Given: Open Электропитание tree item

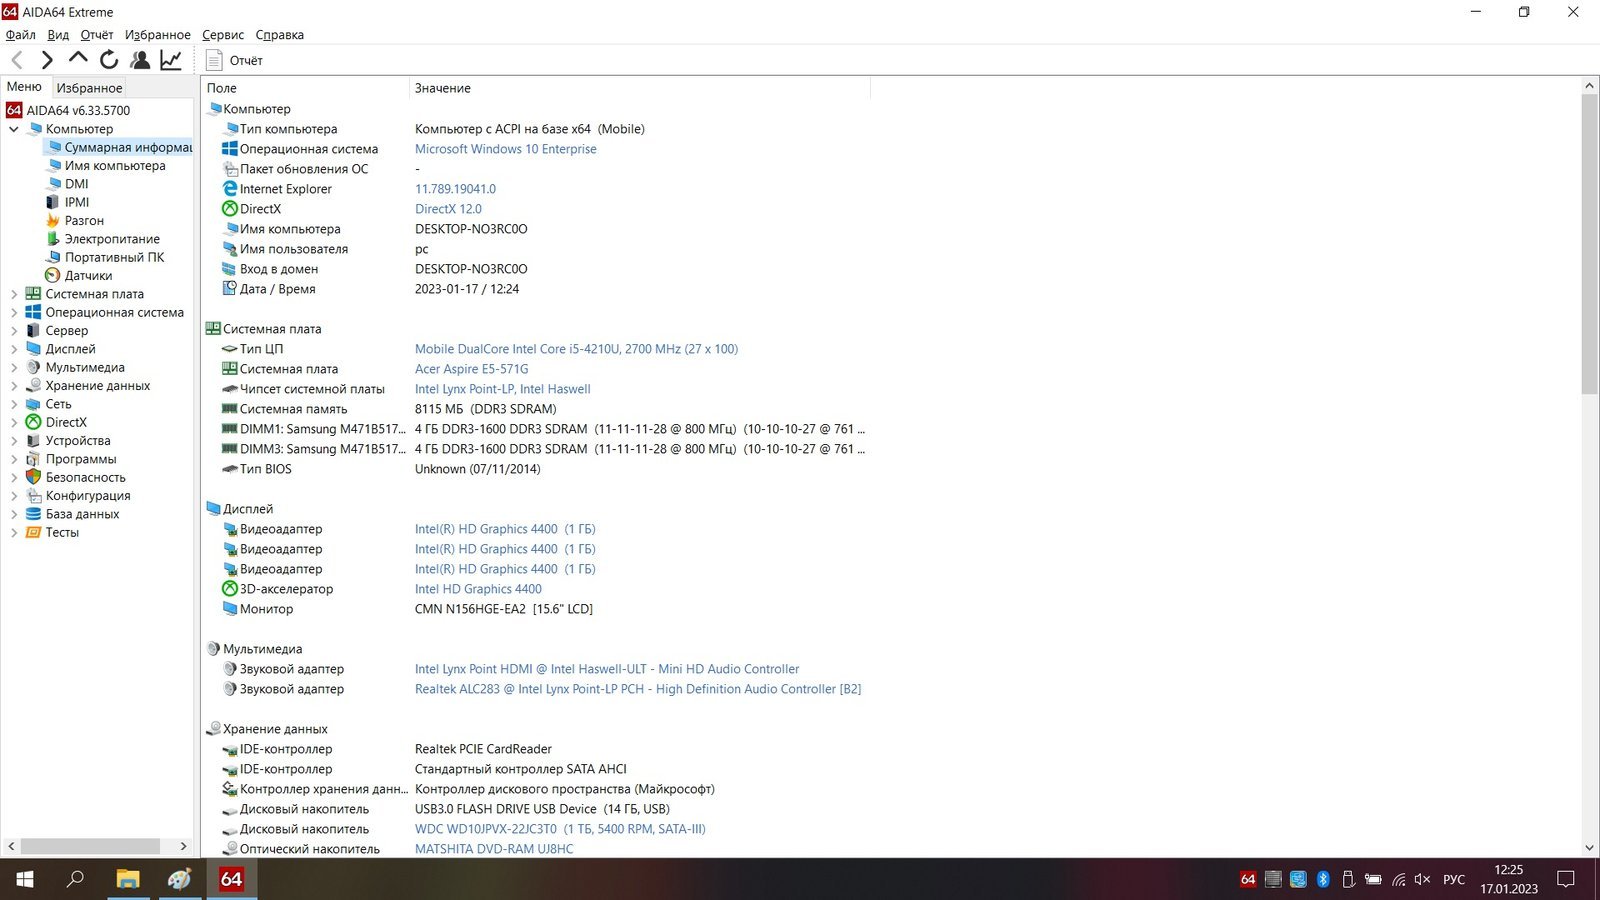Looking at the screenshot, I should [112, 239].
